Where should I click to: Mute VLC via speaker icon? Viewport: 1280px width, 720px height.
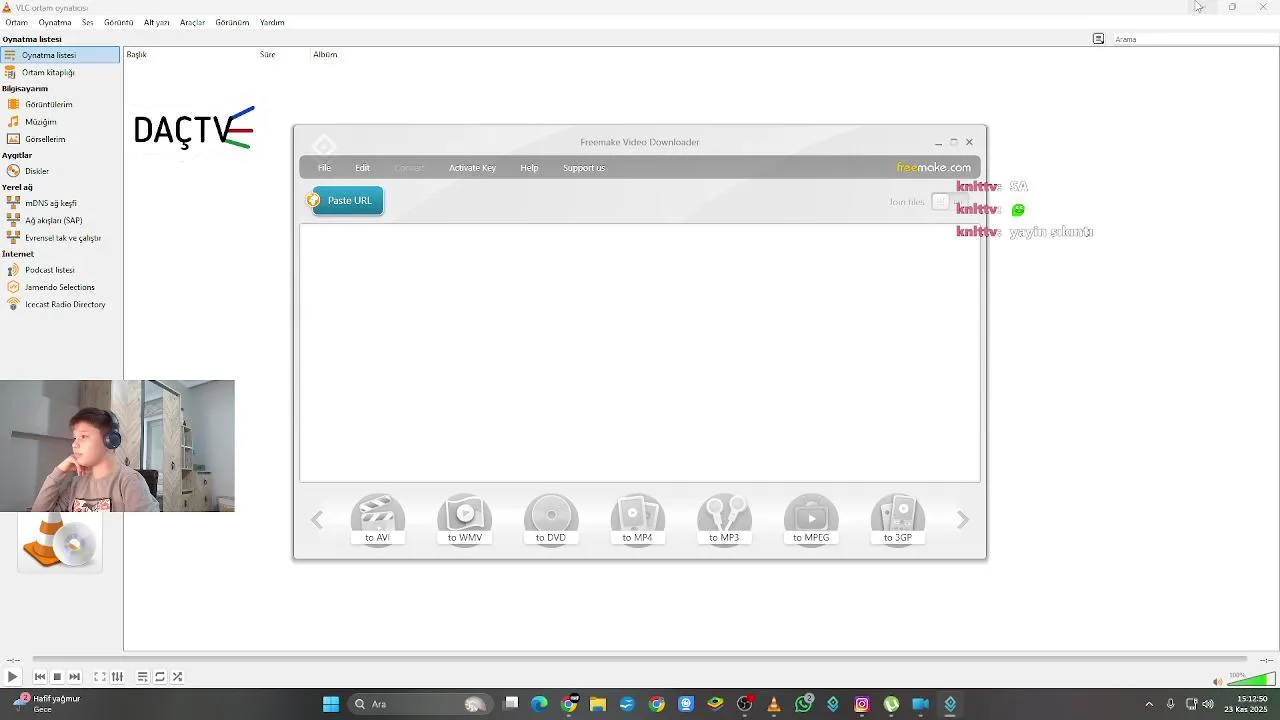point(1217,681)
